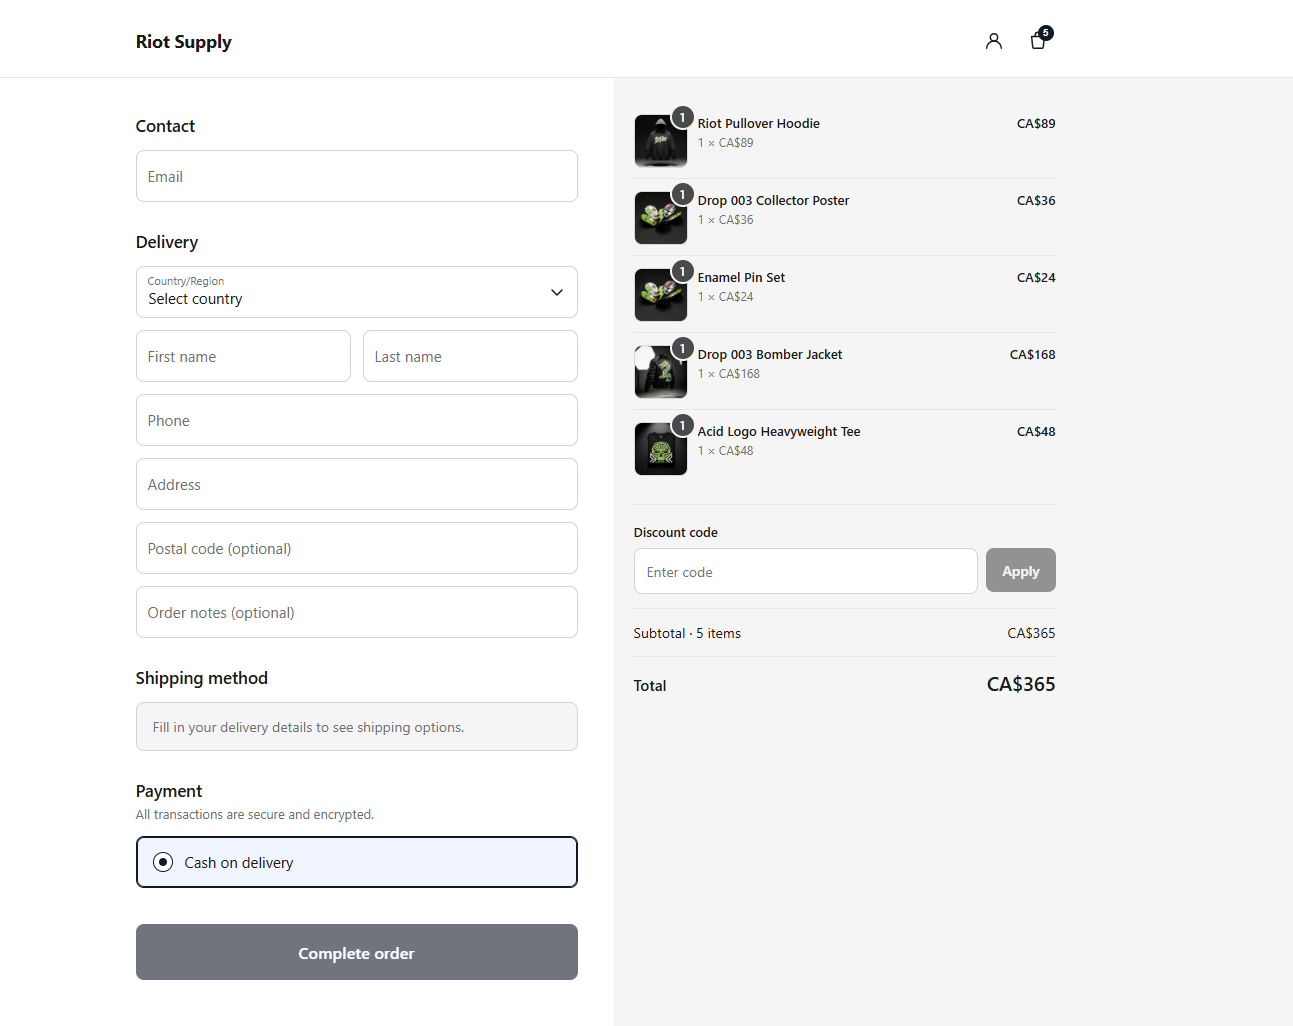Image resolution: width=1293 pixels, height=1026 pixels.
Task: Click the Postal code (optional) field
Action: click(357, 548)
